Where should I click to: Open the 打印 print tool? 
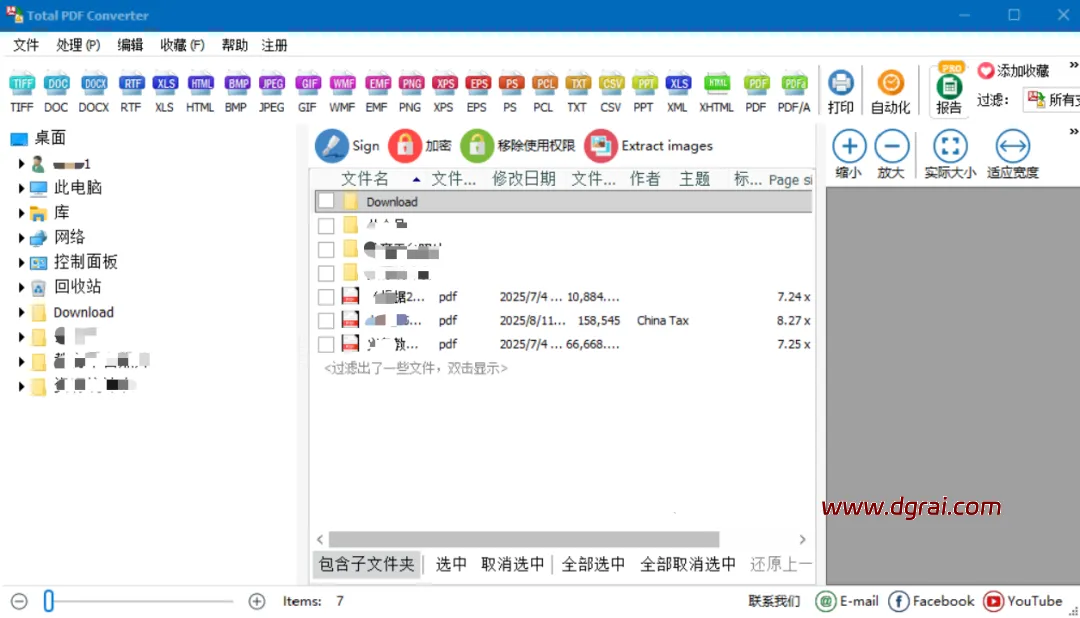tap(840, 92)
